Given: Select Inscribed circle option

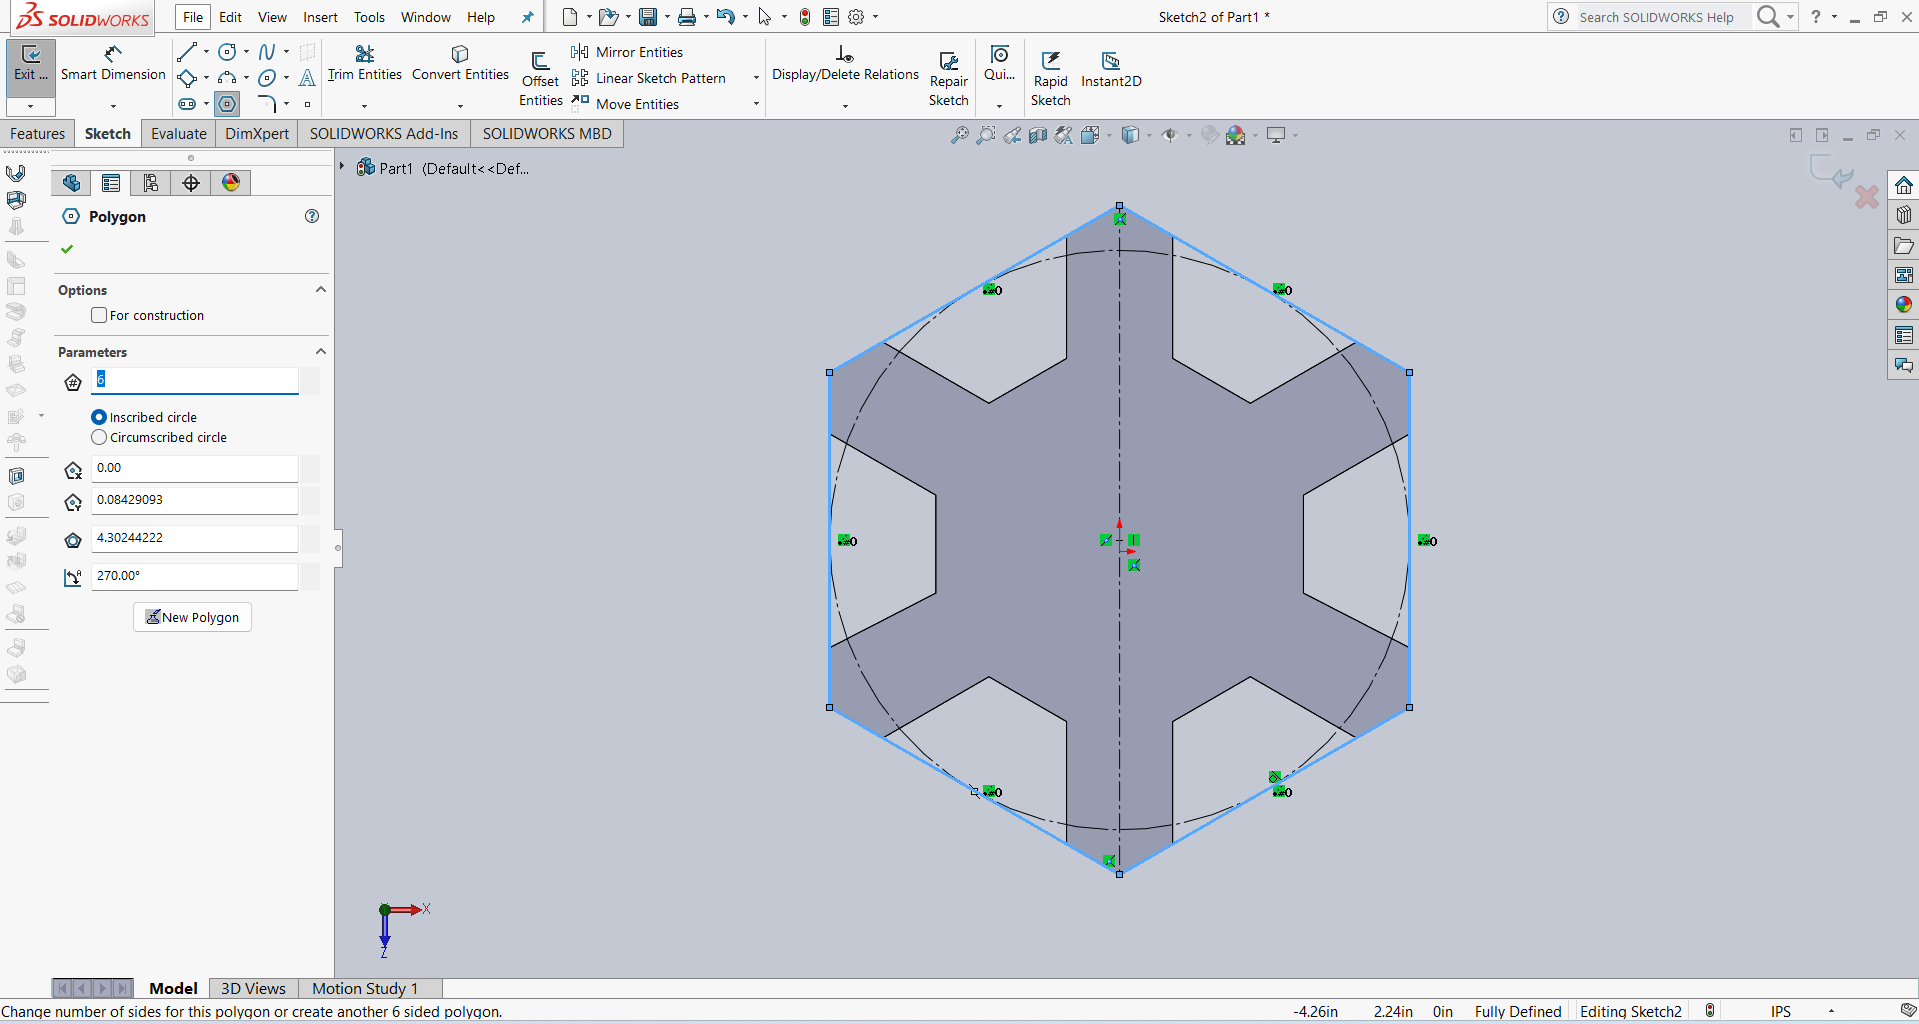Looking at the screenshot, I should click(99, 417).
